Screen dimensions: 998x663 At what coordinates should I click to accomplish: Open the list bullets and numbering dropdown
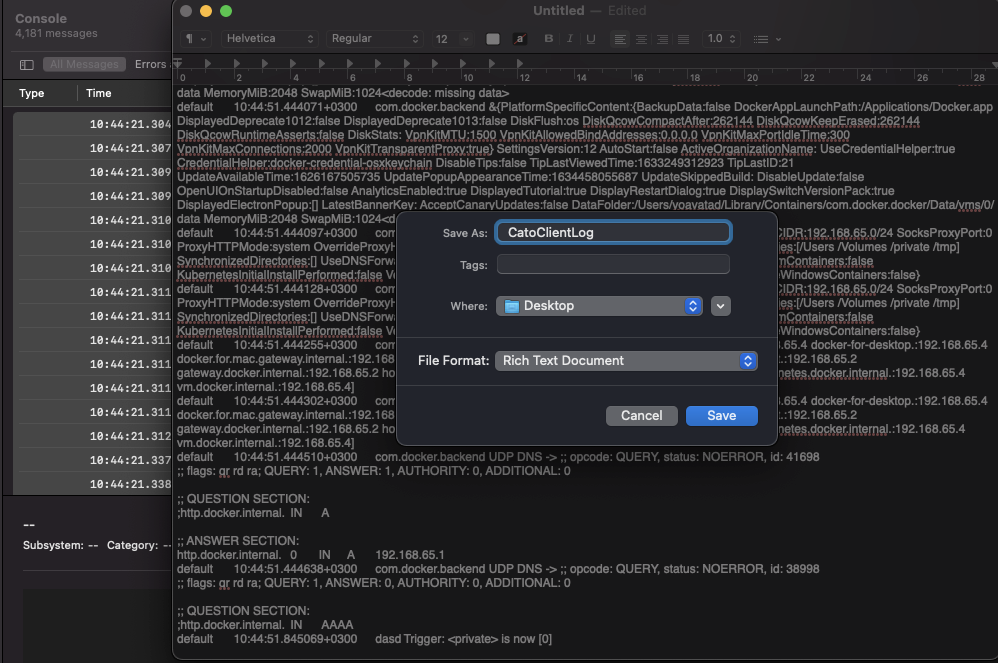point(766,39)
